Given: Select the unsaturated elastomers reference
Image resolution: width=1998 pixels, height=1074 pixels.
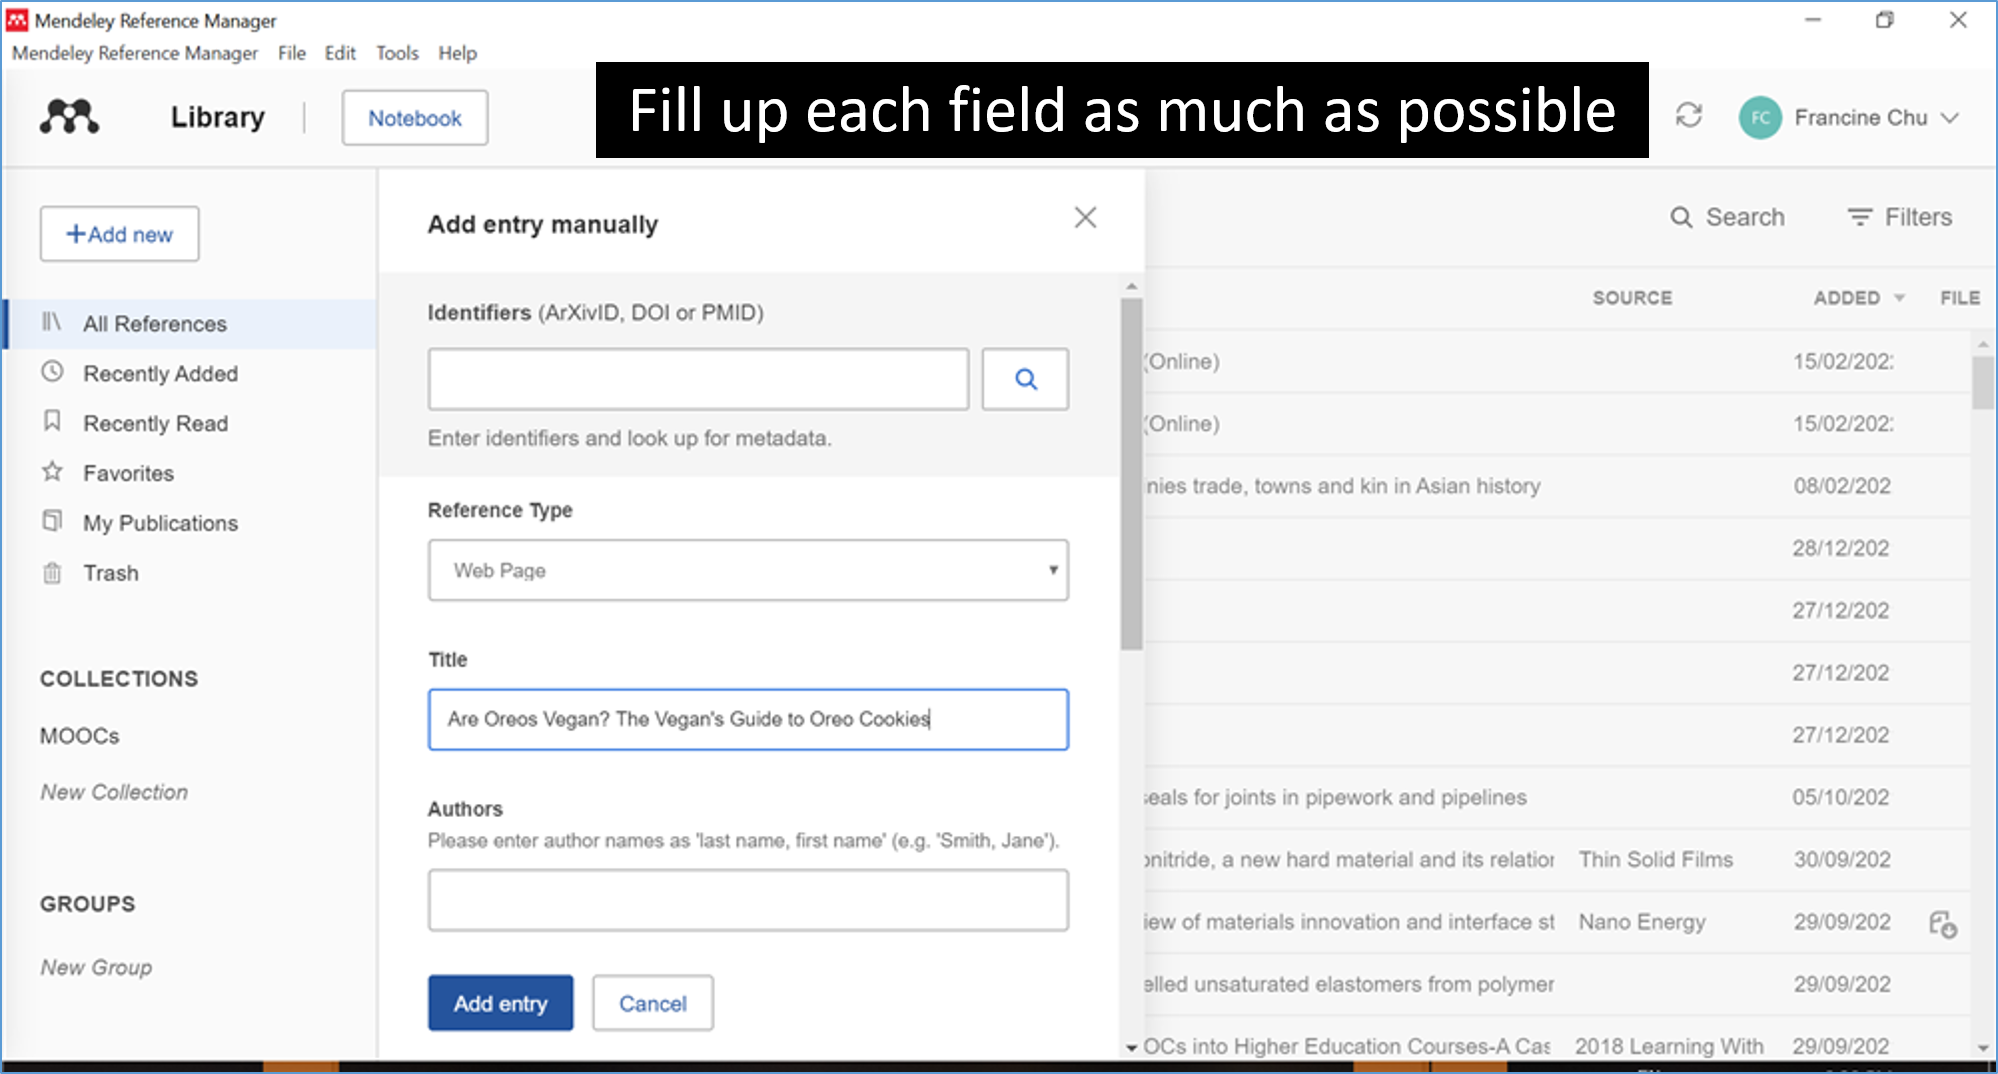Looking at the screenshot, I should (1558, 984).
